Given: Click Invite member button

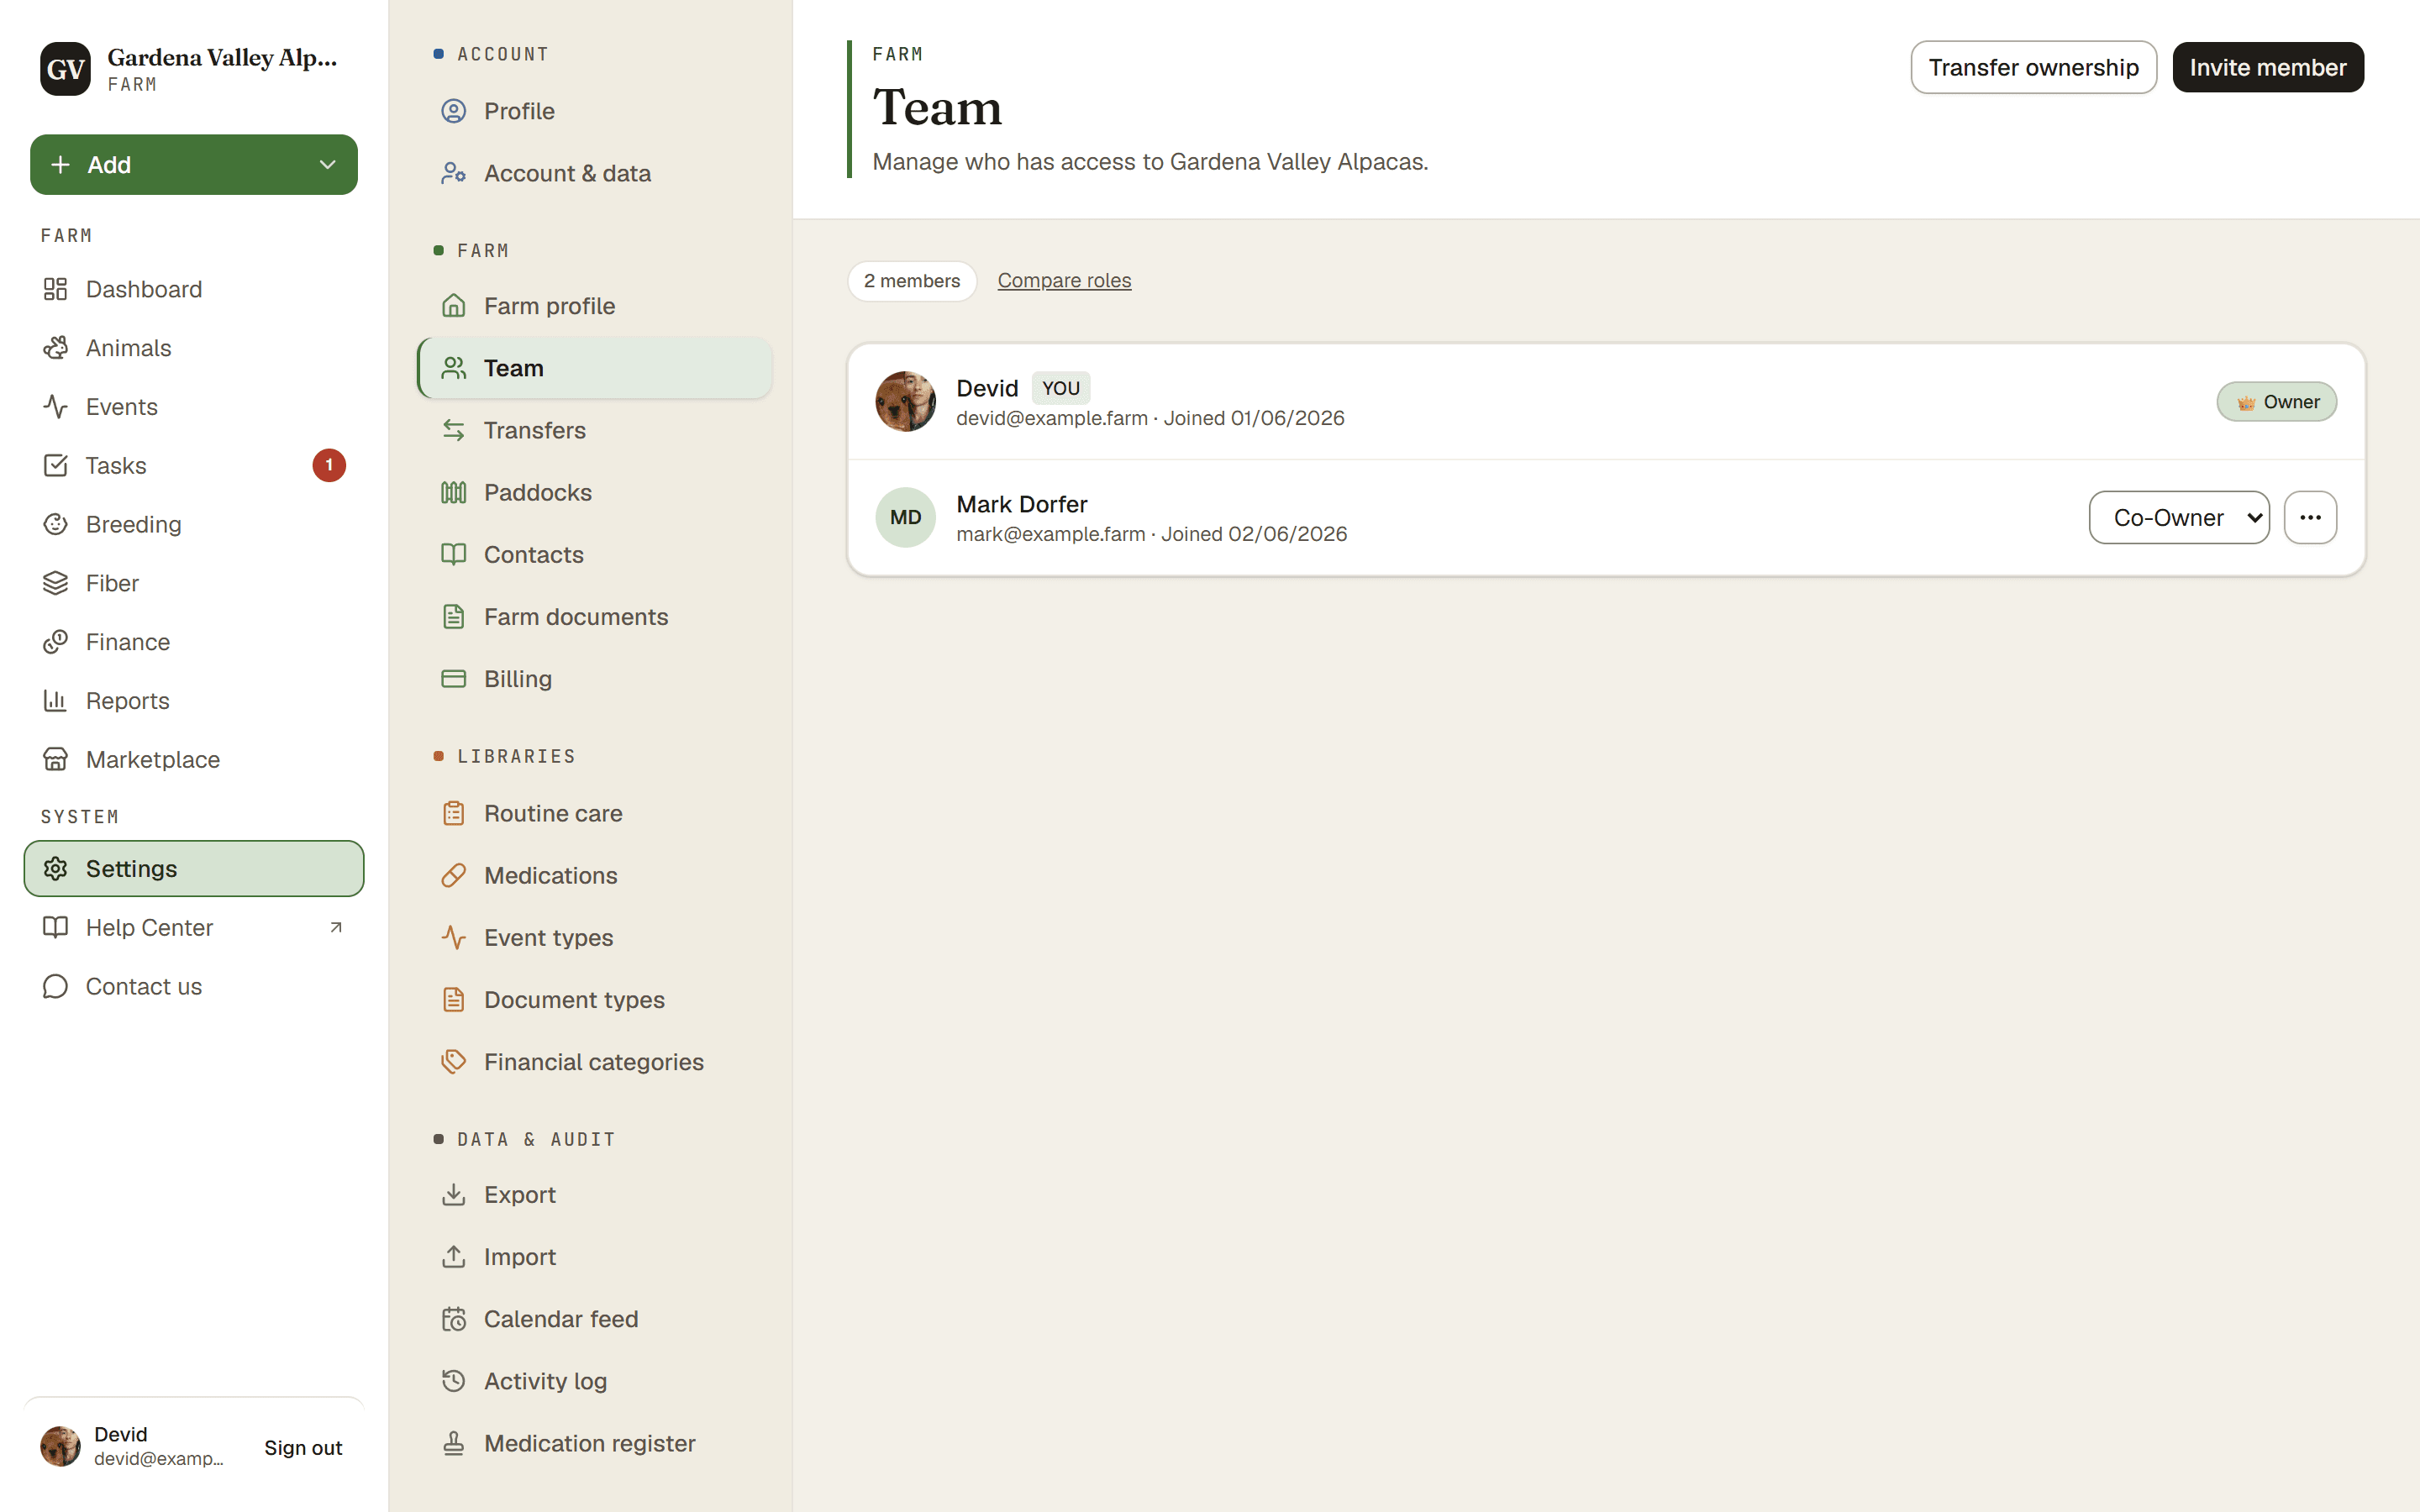Looking at the screenshot, I should [2268, 67].
